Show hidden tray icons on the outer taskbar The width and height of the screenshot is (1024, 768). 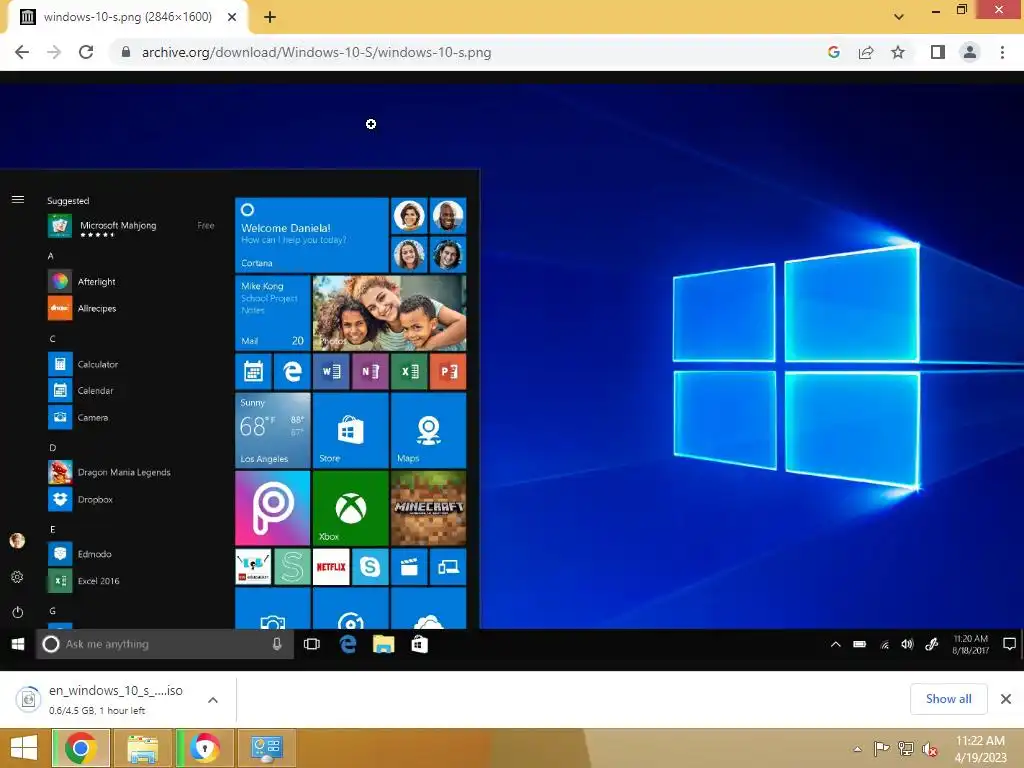point(857,749)
